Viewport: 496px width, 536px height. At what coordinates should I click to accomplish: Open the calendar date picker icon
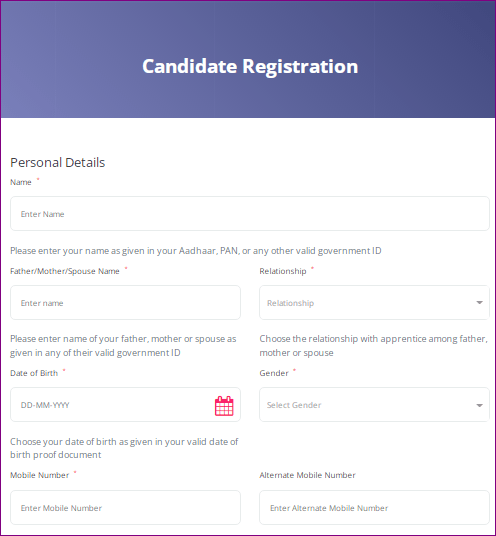tap(224, 406)
